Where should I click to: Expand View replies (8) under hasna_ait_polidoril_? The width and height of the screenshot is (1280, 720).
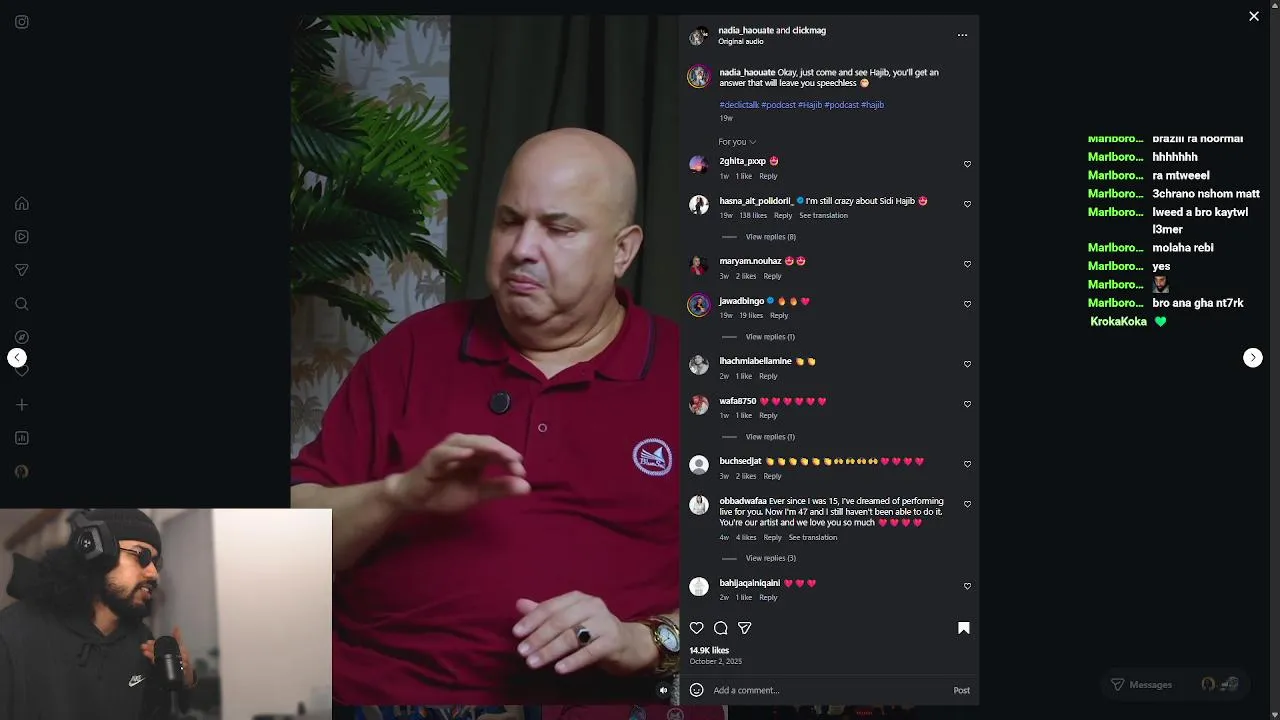[x=771, y=237]
